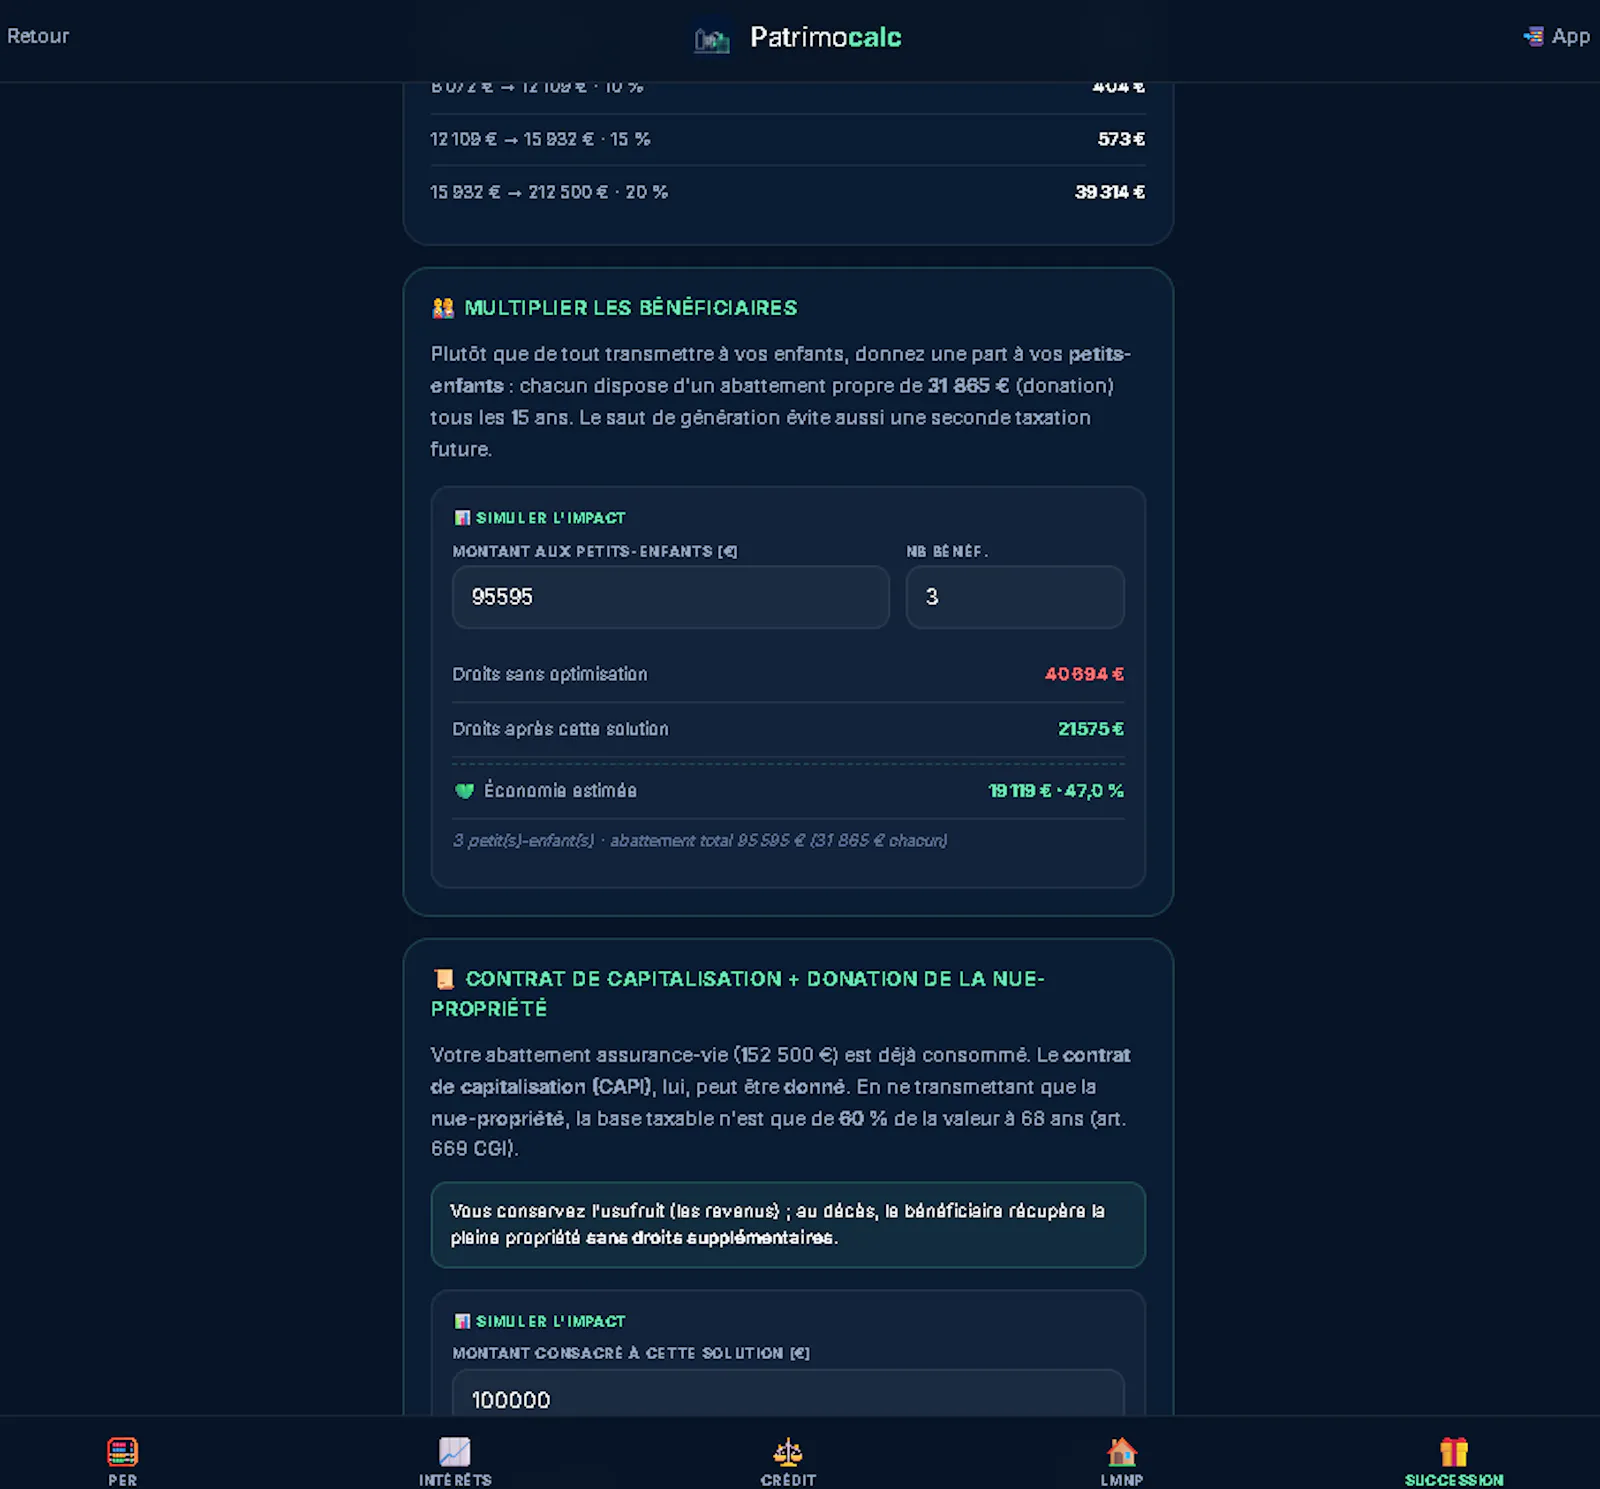Screen dimensions: 1600x1489
Task: Click the 'Multiplier les bénéficiaires' heading
Action: tap(631, 308)
